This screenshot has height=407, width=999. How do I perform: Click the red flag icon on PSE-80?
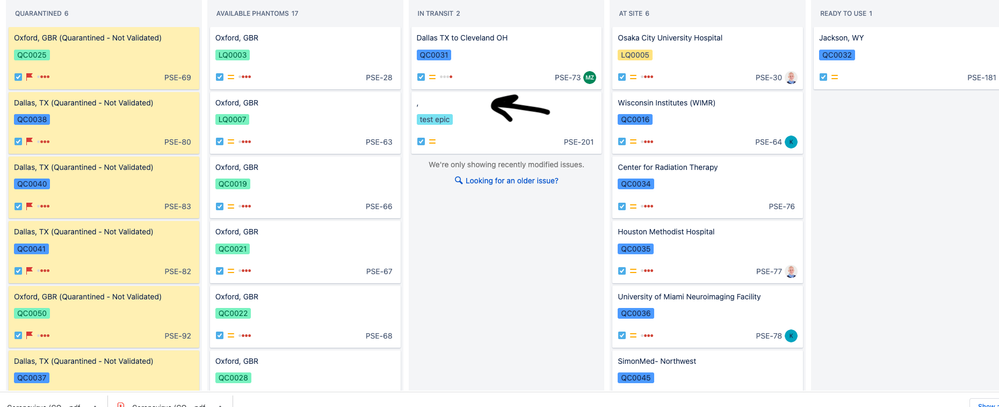[29, 141]
